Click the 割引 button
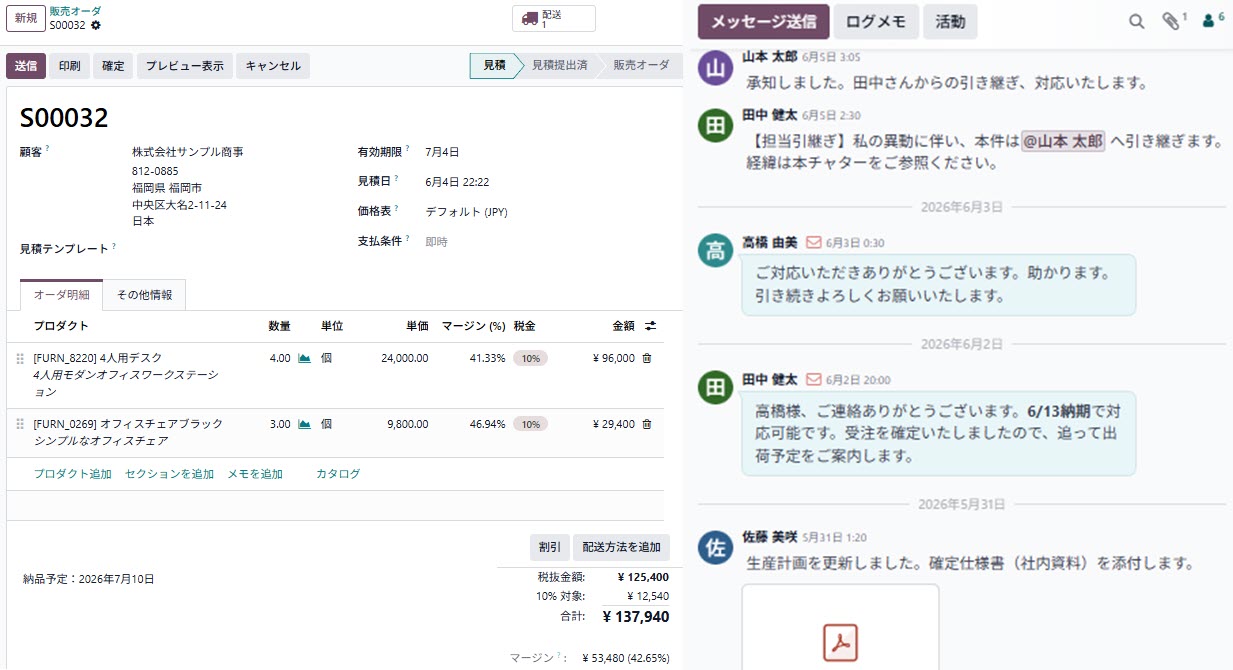Screen dimensions: 1233x670 click(549, 547)
